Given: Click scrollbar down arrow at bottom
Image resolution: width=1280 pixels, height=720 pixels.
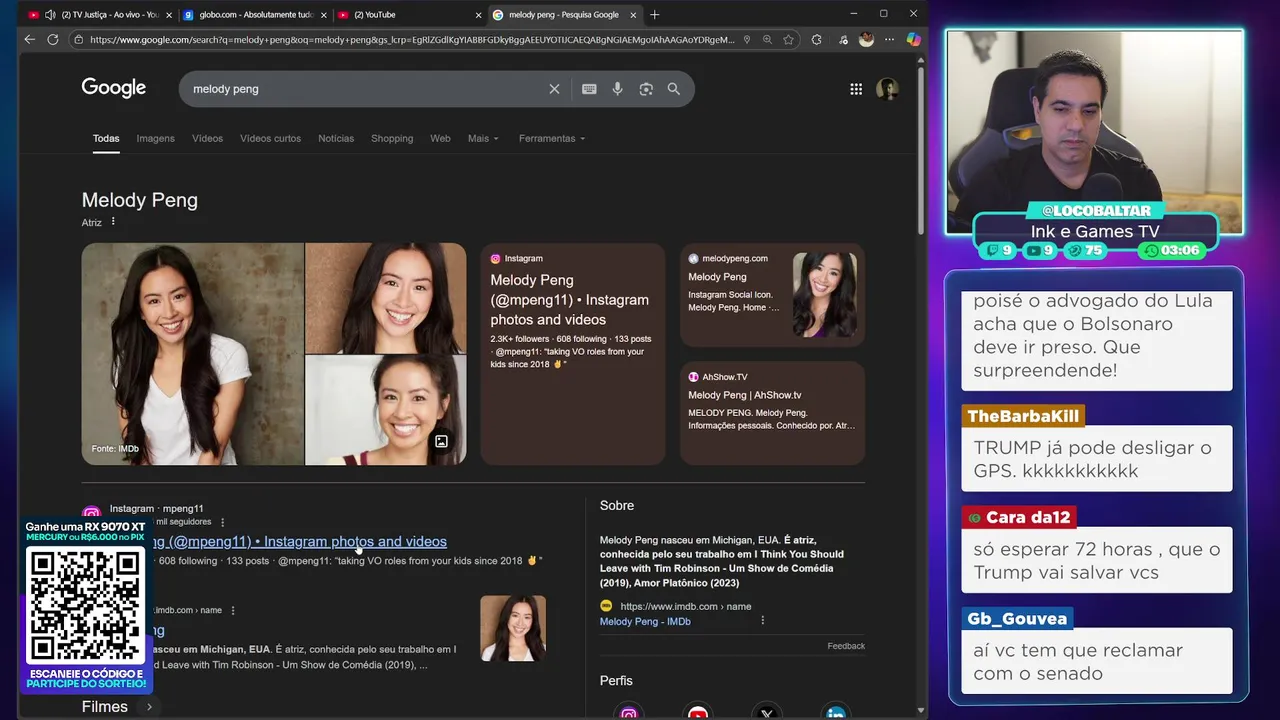Looking at the screenshot, I should coord(921,711).
